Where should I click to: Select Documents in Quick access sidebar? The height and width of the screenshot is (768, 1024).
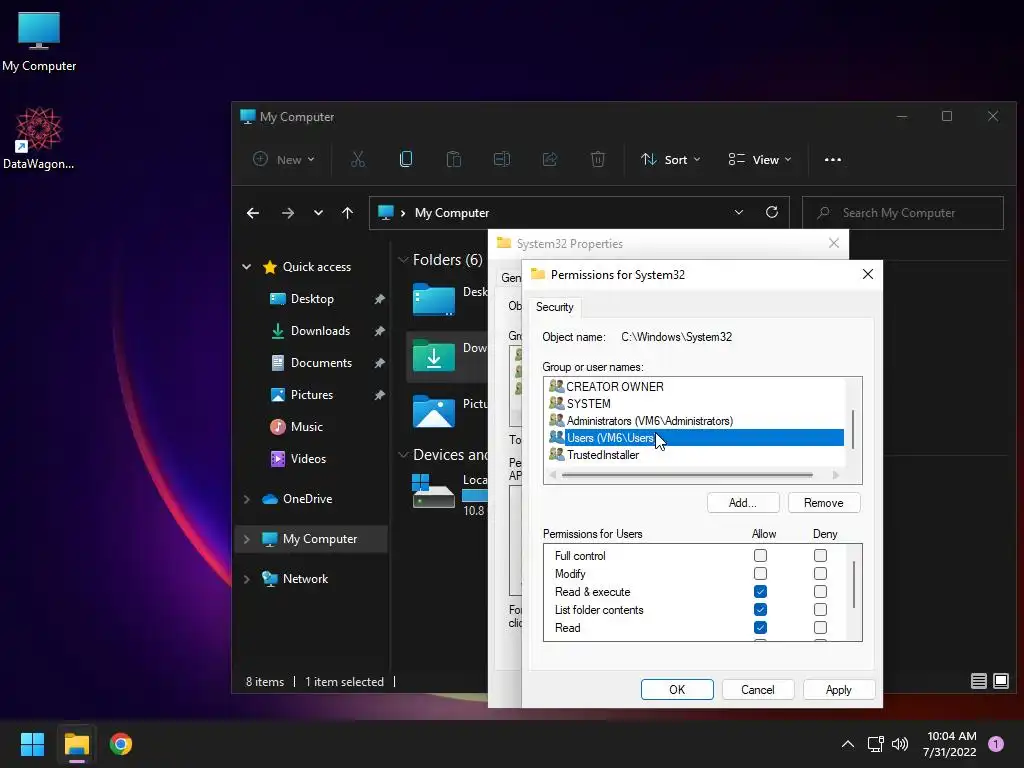click(x=321, y=363)
